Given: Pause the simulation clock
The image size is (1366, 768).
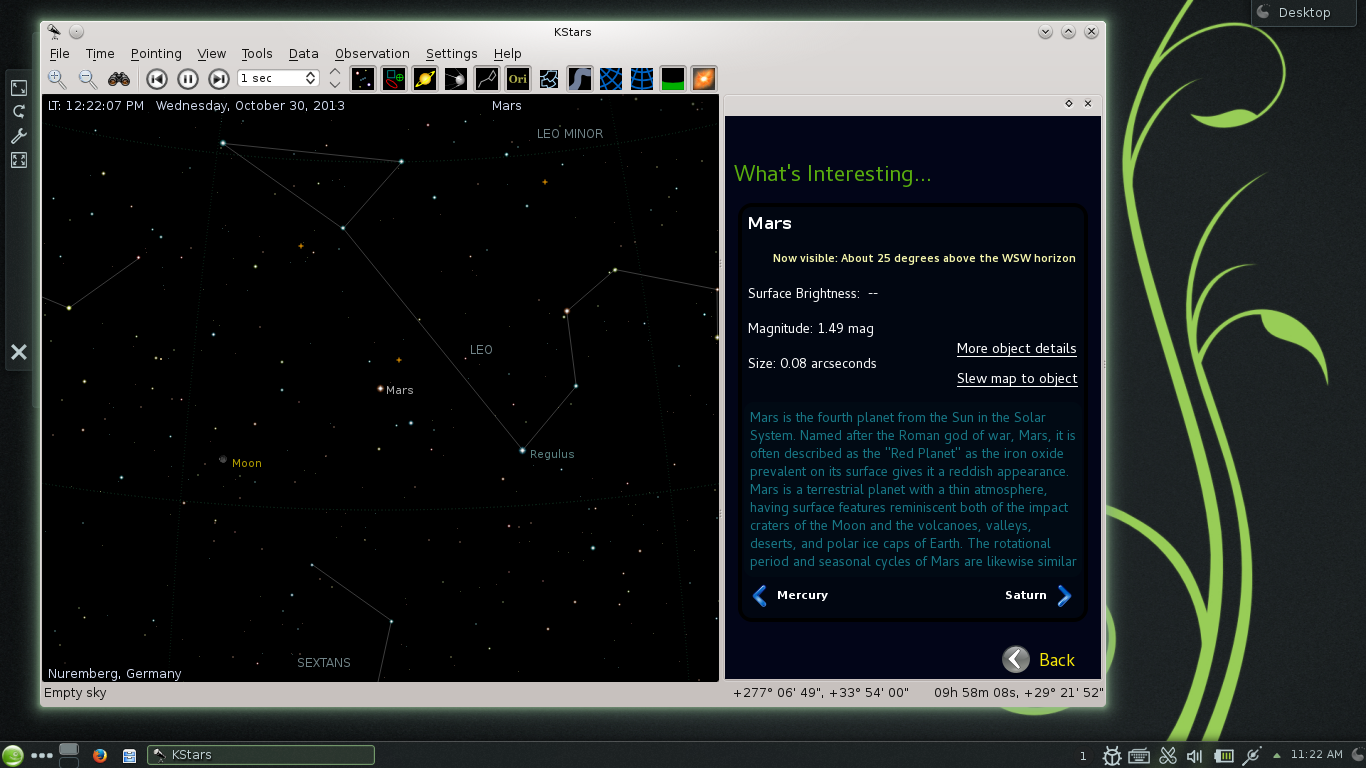Looking at the screenshot, I should (187, 79).
